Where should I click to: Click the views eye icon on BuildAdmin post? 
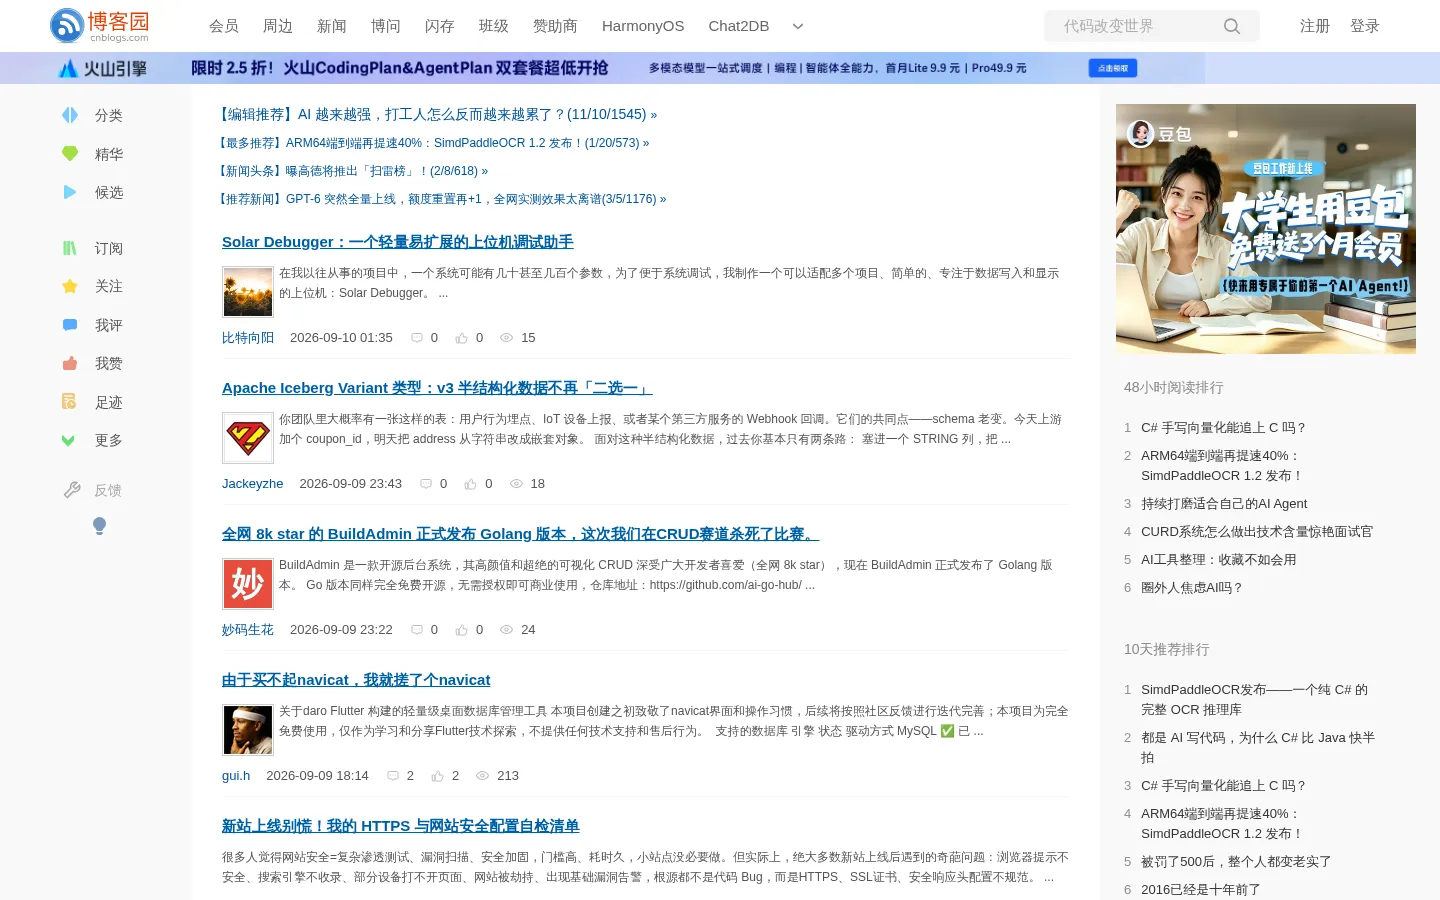pyautogui.click(x=506, y=630)
